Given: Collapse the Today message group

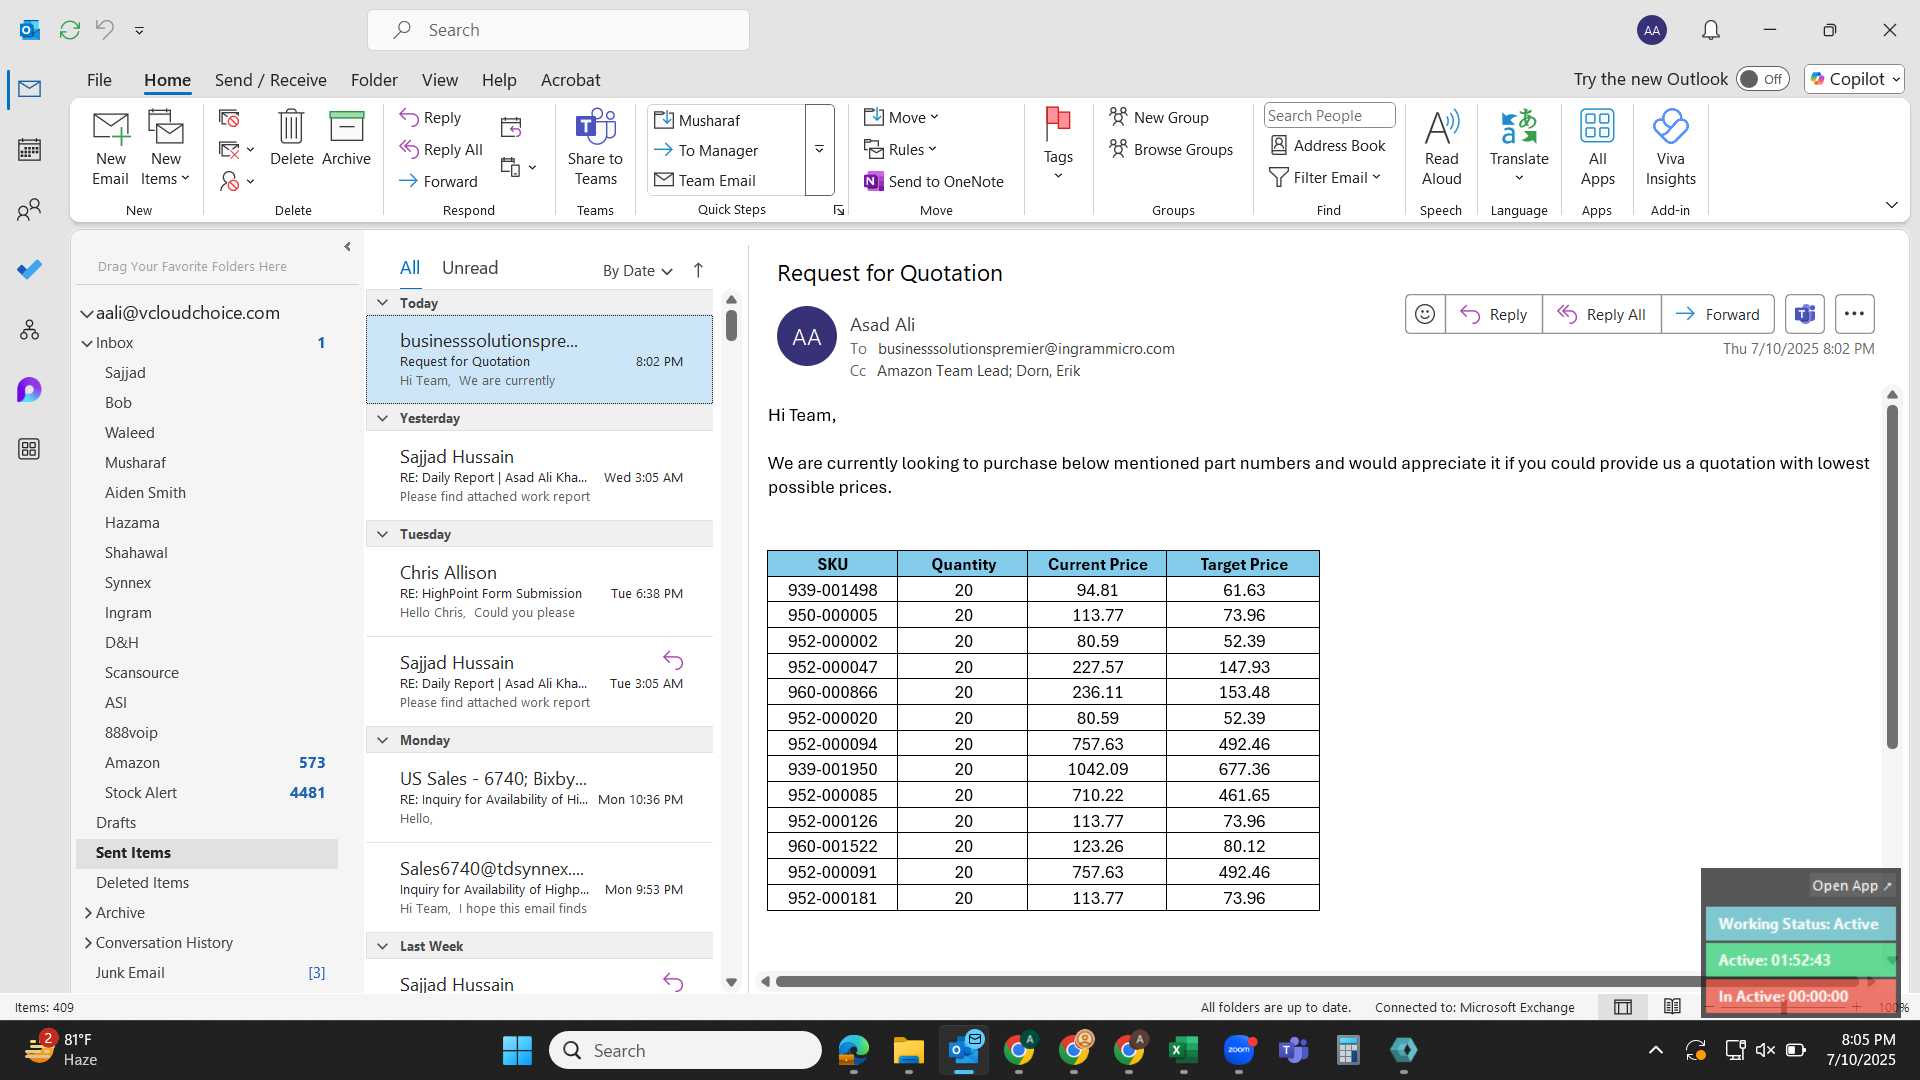Looking at the screenshot, I should [x=382, y=303].
